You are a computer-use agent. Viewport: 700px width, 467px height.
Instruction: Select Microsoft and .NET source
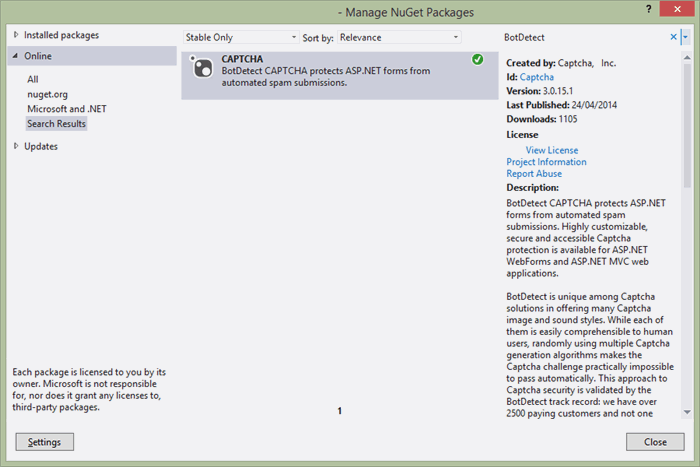pos(67,109)
